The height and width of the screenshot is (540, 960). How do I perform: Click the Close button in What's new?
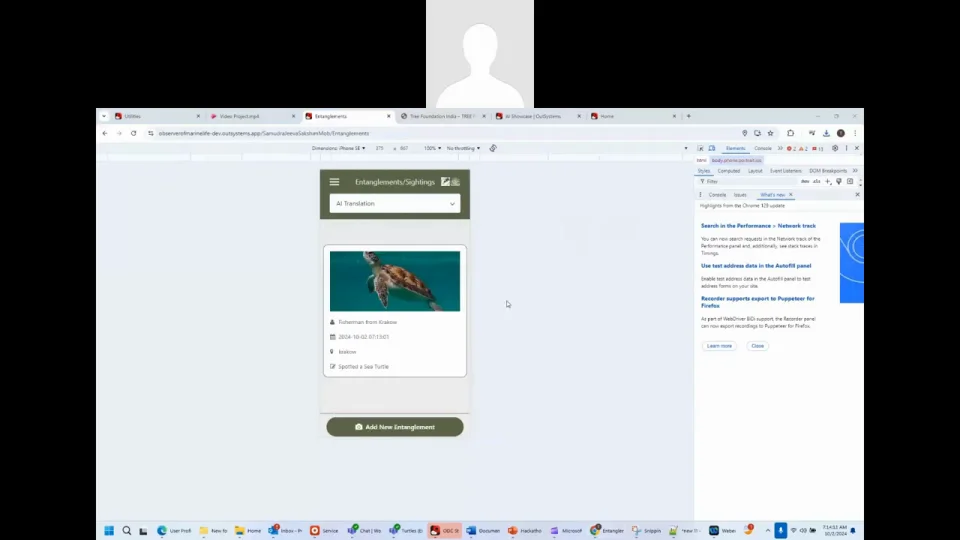[757, 346]
